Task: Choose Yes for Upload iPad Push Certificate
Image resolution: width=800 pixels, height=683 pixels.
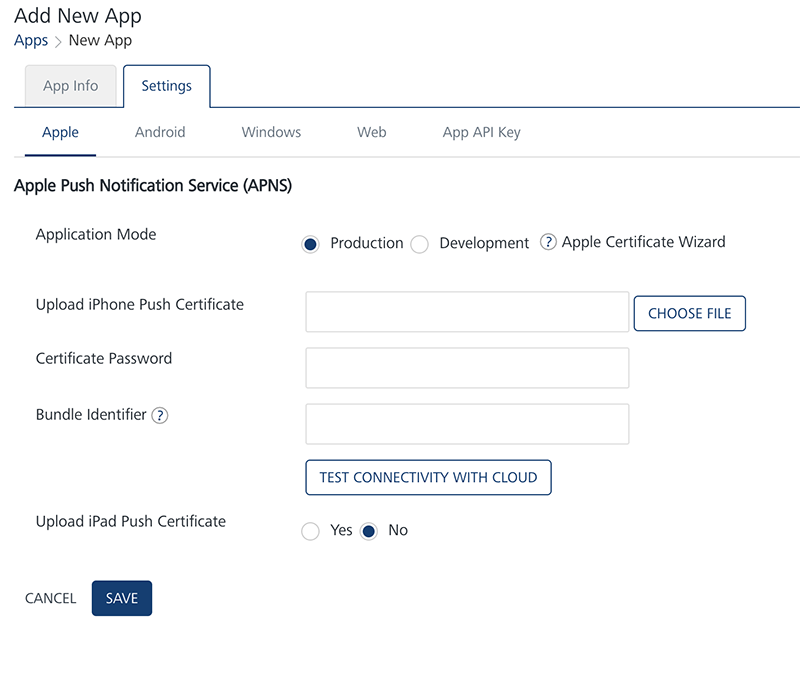Action: coord(311,531)
